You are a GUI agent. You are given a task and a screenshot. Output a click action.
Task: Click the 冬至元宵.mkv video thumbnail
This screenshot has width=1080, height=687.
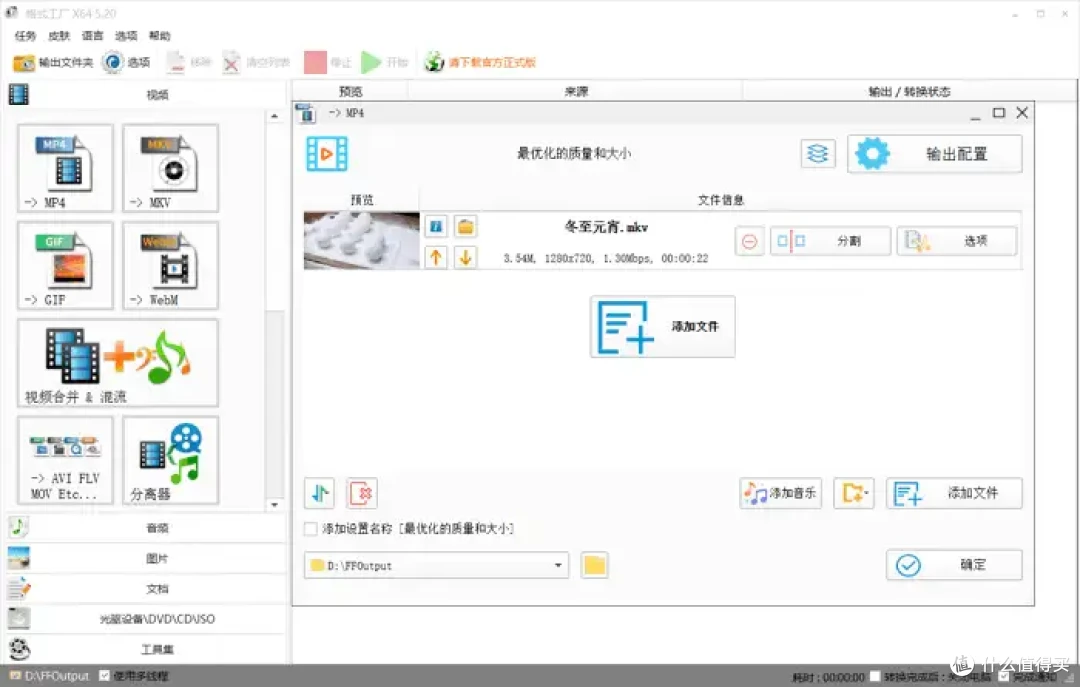(362, 240)
